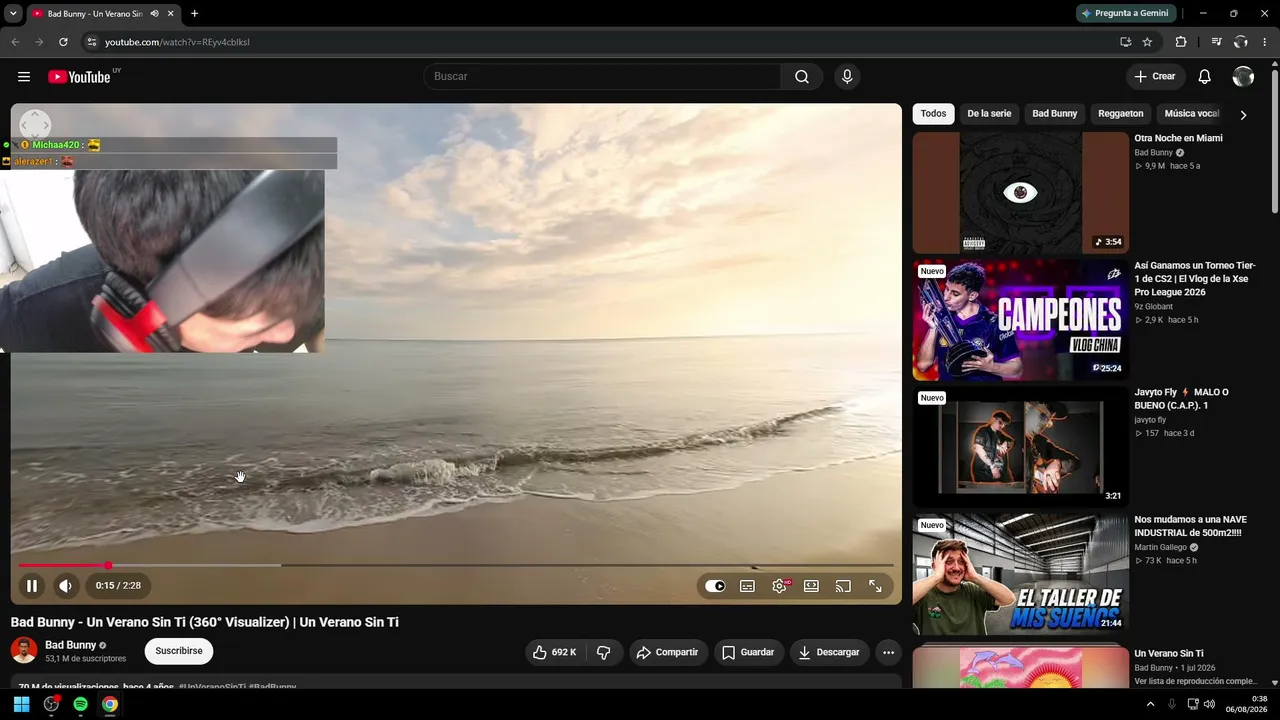Reload the page
Image resolution: width=1280 pixels, height=720 pixels.
pyautogui.click(x=63, y=42)
